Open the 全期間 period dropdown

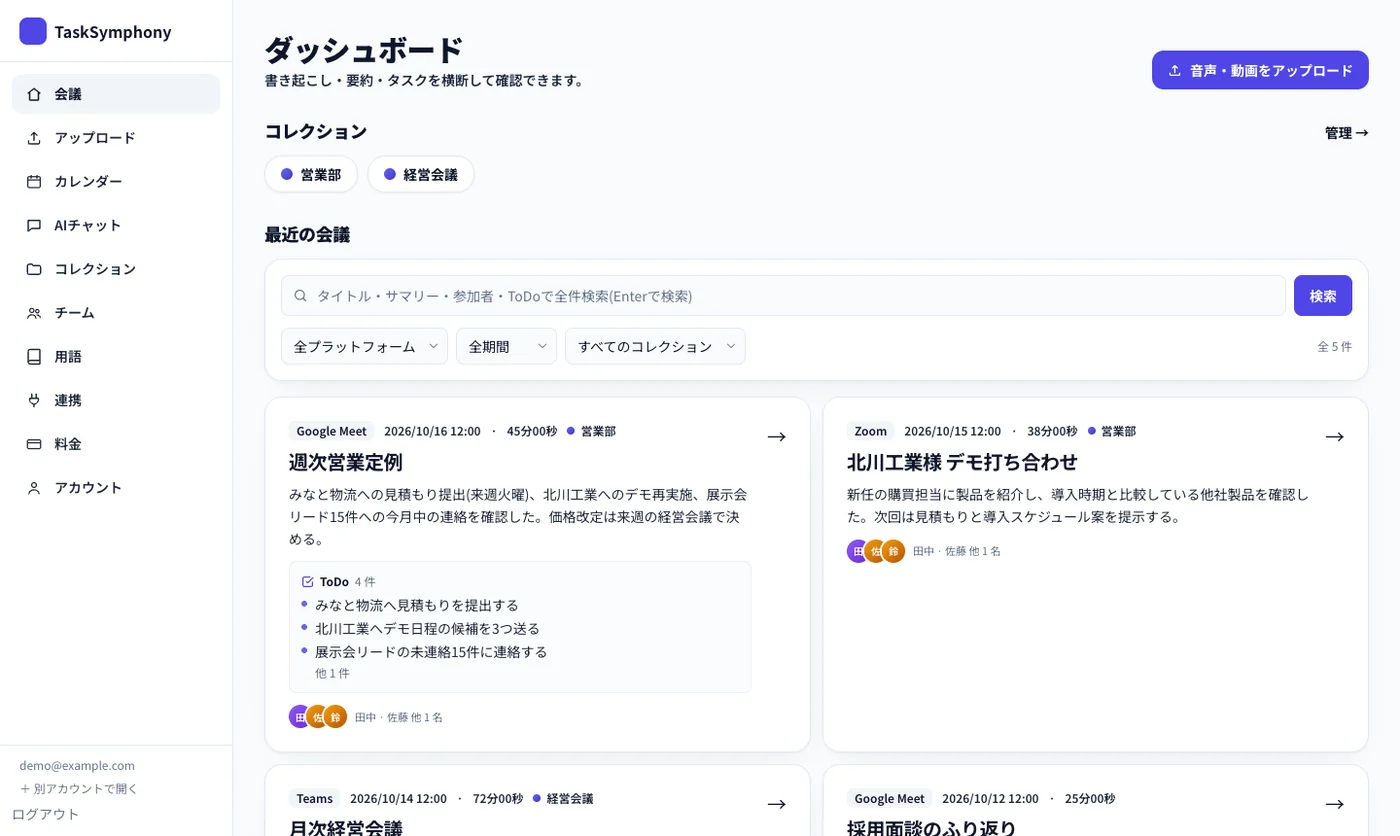pyautogui.click(x=506, y=346)
